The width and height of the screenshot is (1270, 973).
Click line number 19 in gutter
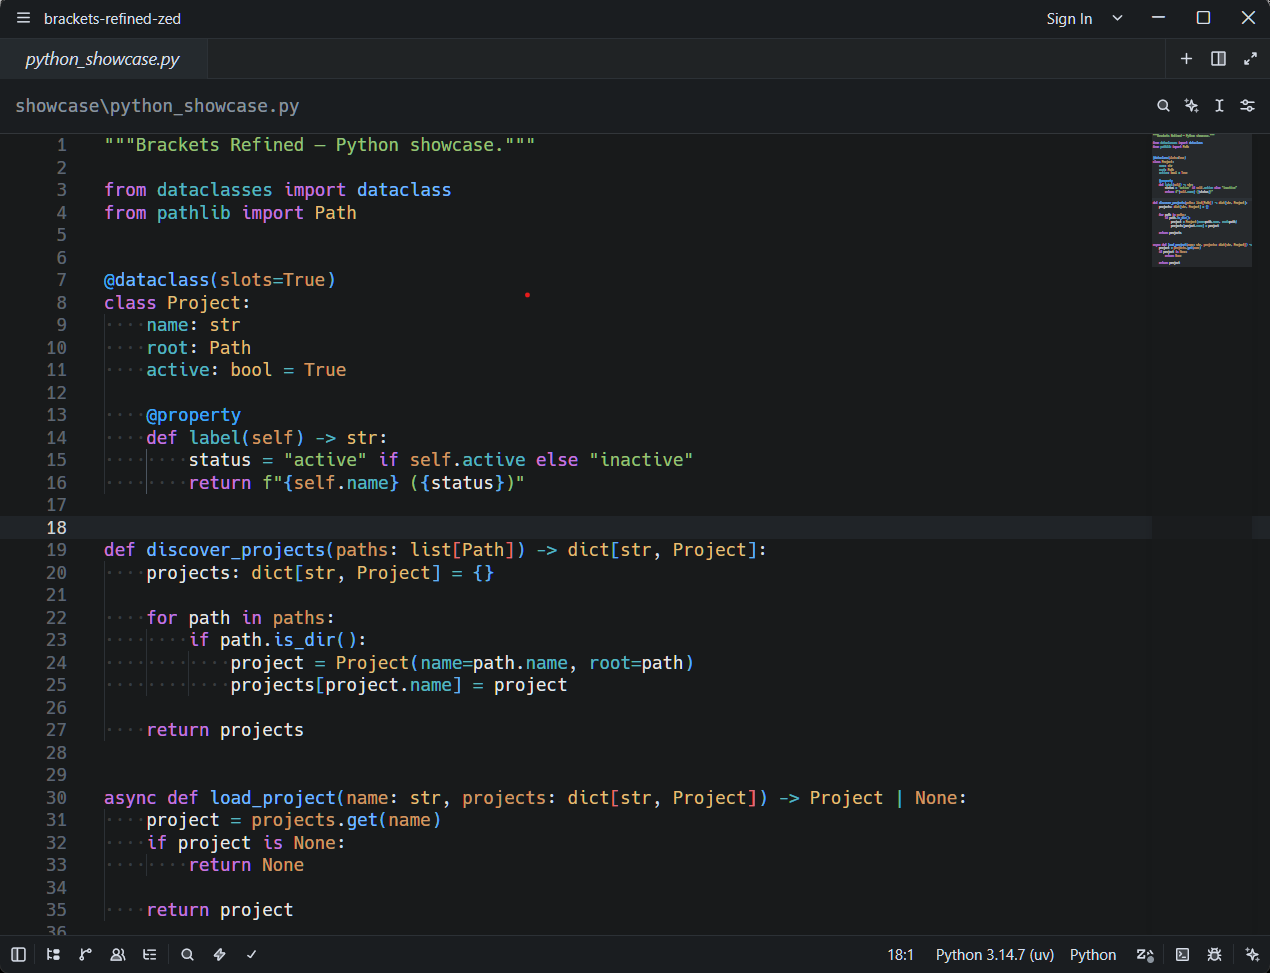56,550
